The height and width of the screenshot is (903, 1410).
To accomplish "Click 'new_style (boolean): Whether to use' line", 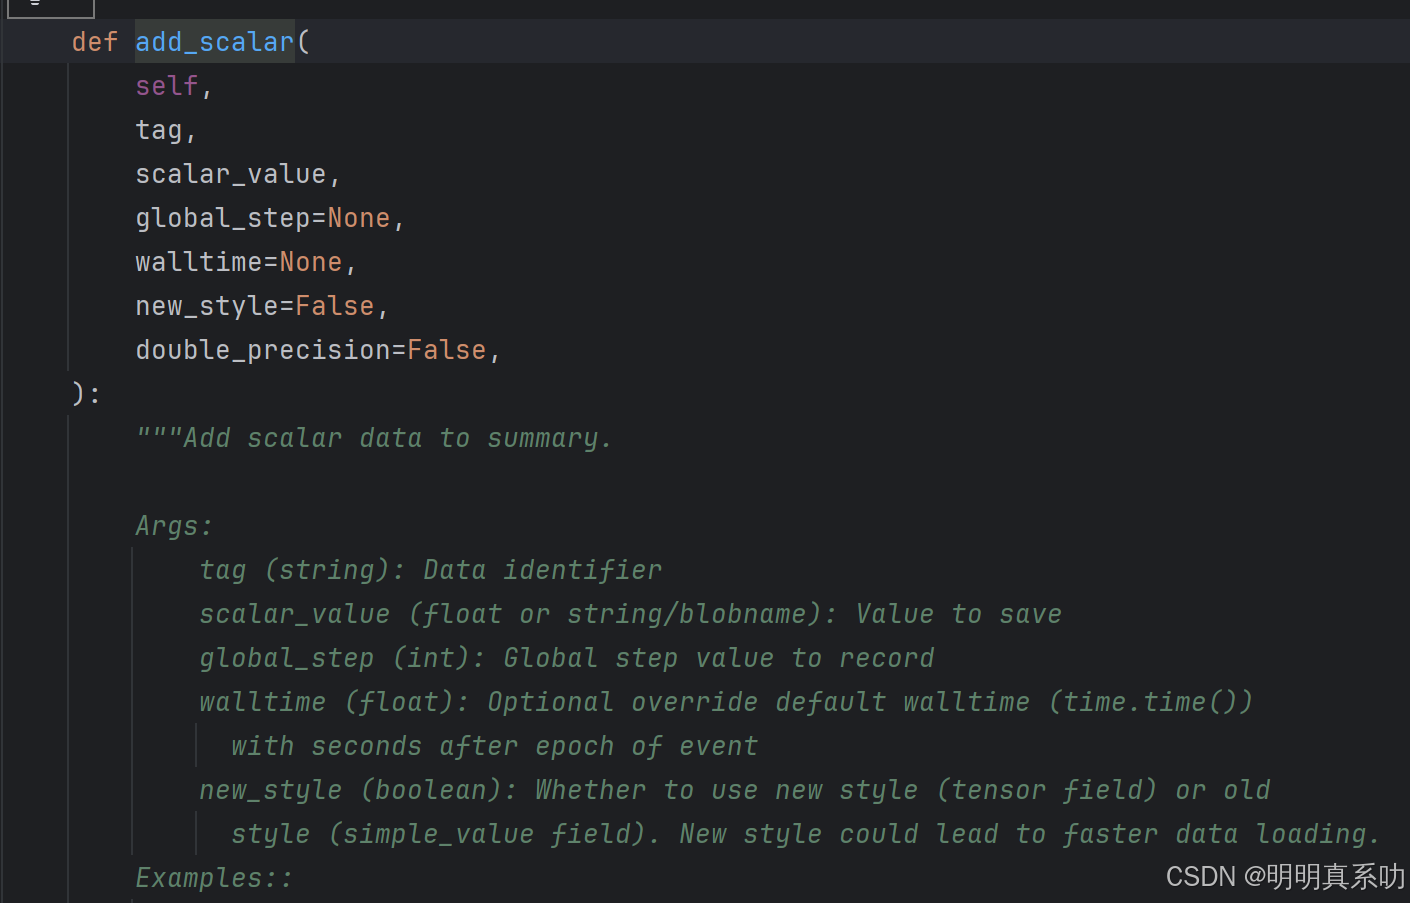I will pyautogui.click(x=735, y=790).
